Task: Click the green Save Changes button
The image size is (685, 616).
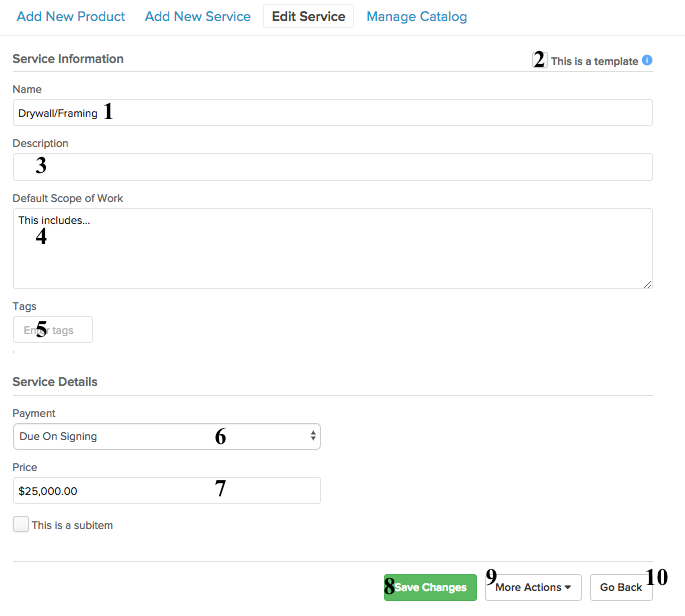Action: click(430, 588)
